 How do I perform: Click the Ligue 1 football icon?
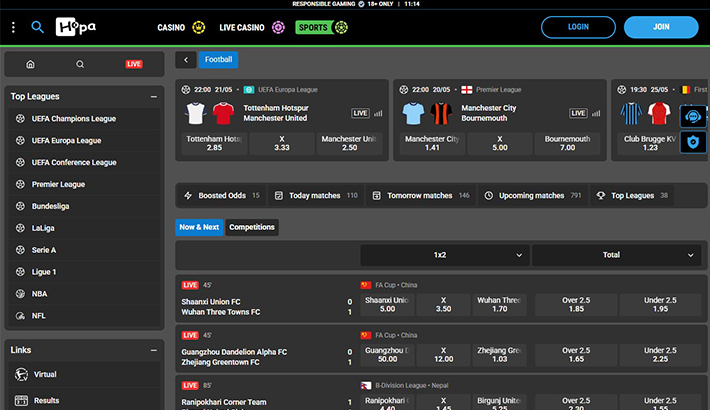click(x=20, y=272)
